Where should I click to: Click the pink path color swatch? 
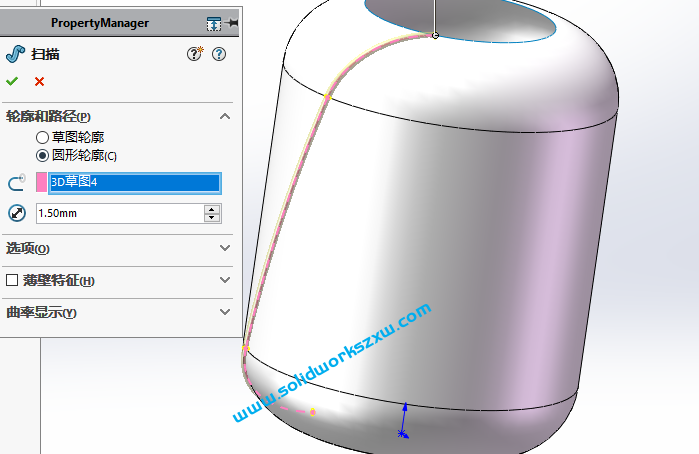41,182
